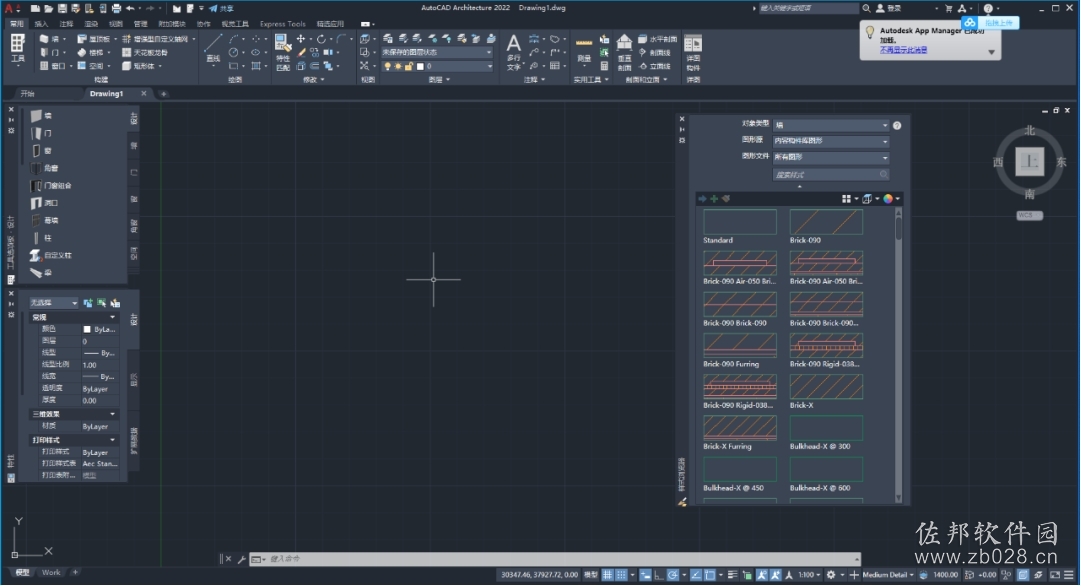This screenshot has width=1081, height=586.
Task: Open the Express Tools ribbon tab
Action: (x=283, y=23)
